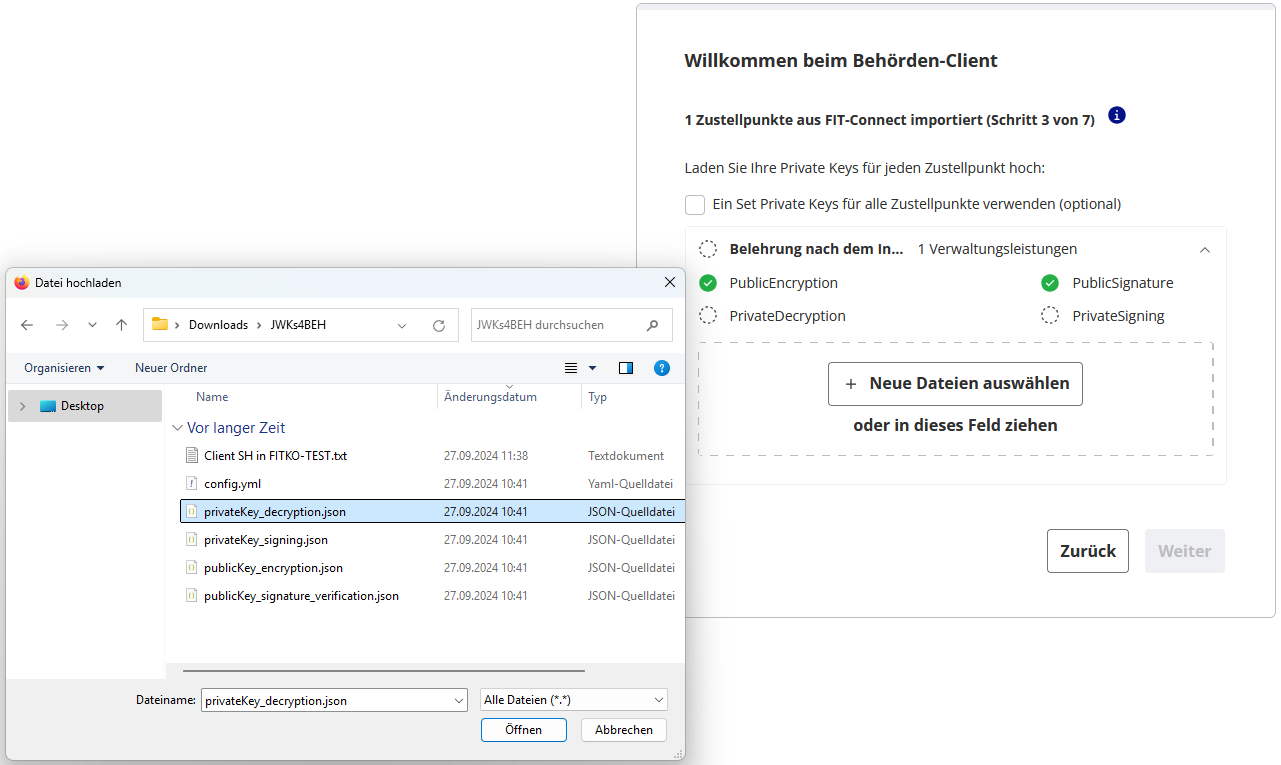The height and width of the screenshot is (765, 1281).
Task: Toggle the preview pane icon
Action: pyautogui.click(x=626, y=368)
